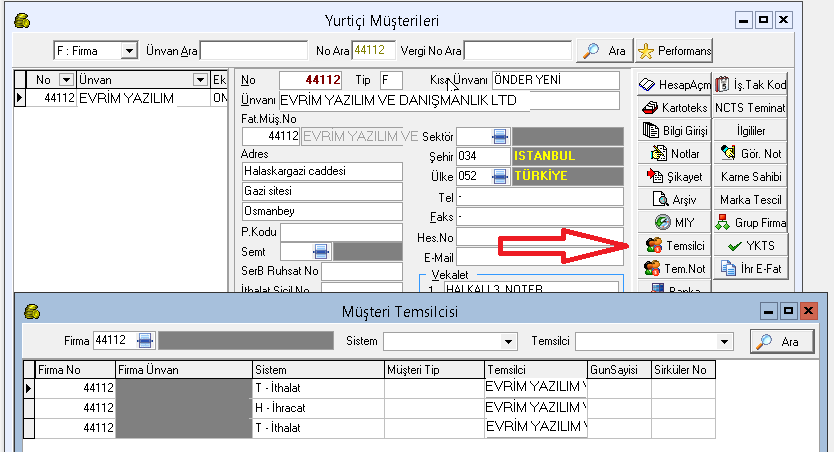
Task: Select the H - İhracat row
Action: pos(369,408)
